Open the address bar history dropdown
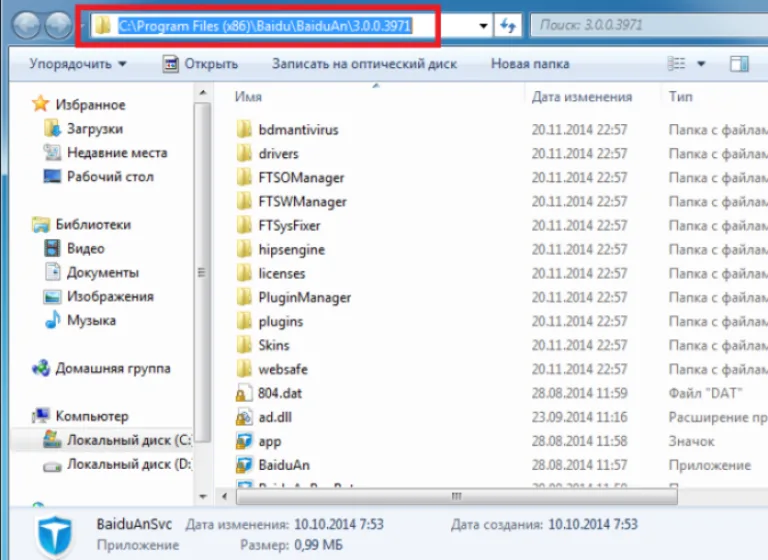768x560 pixels. coord(483,25)
